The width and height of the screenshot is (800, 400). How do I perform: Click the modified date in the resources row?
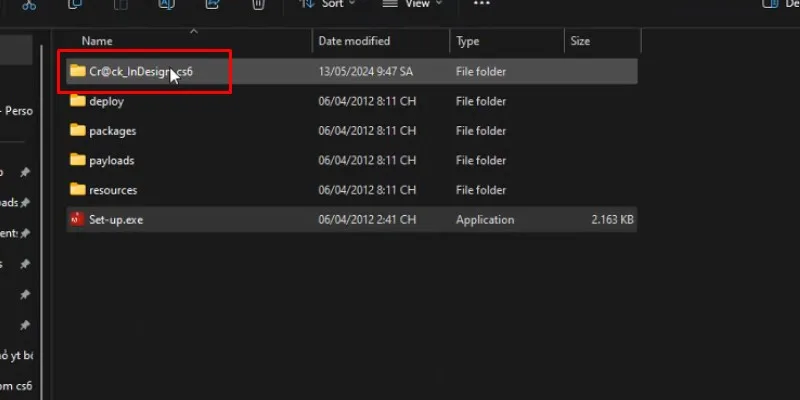367,190
